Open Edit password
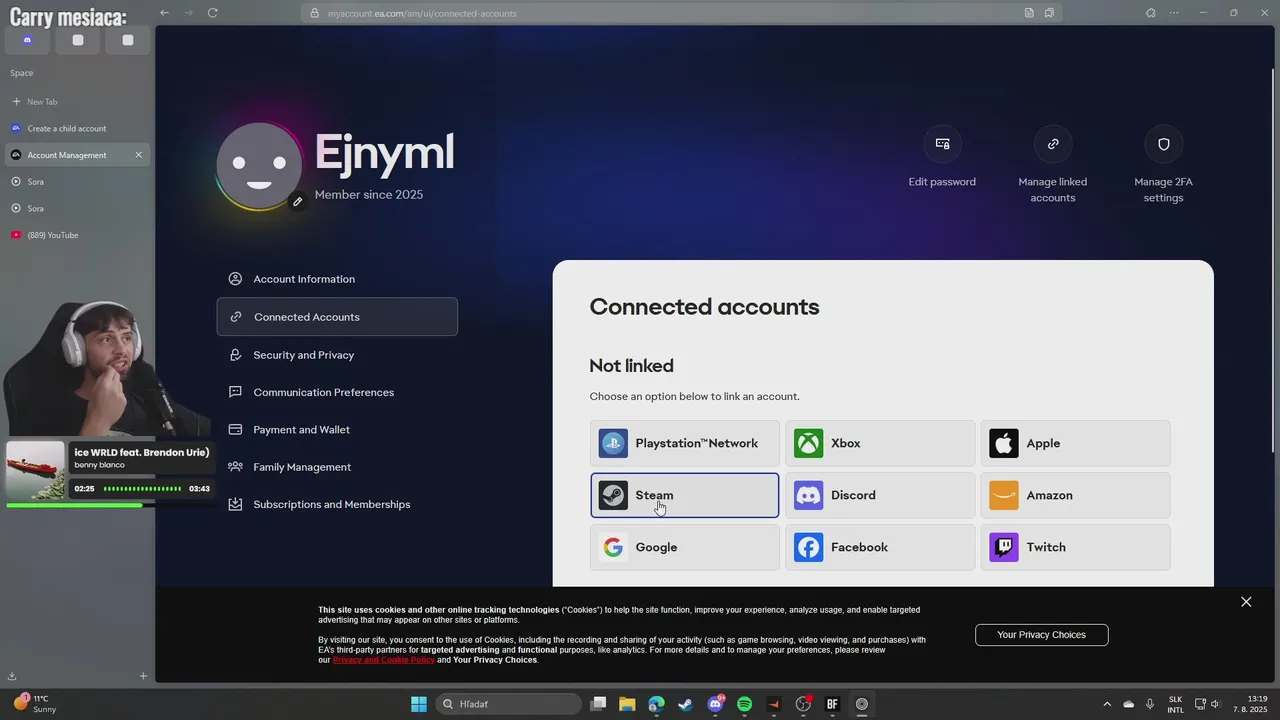The height and width of the screenshot is (720, 1280). tap(942, 158)
